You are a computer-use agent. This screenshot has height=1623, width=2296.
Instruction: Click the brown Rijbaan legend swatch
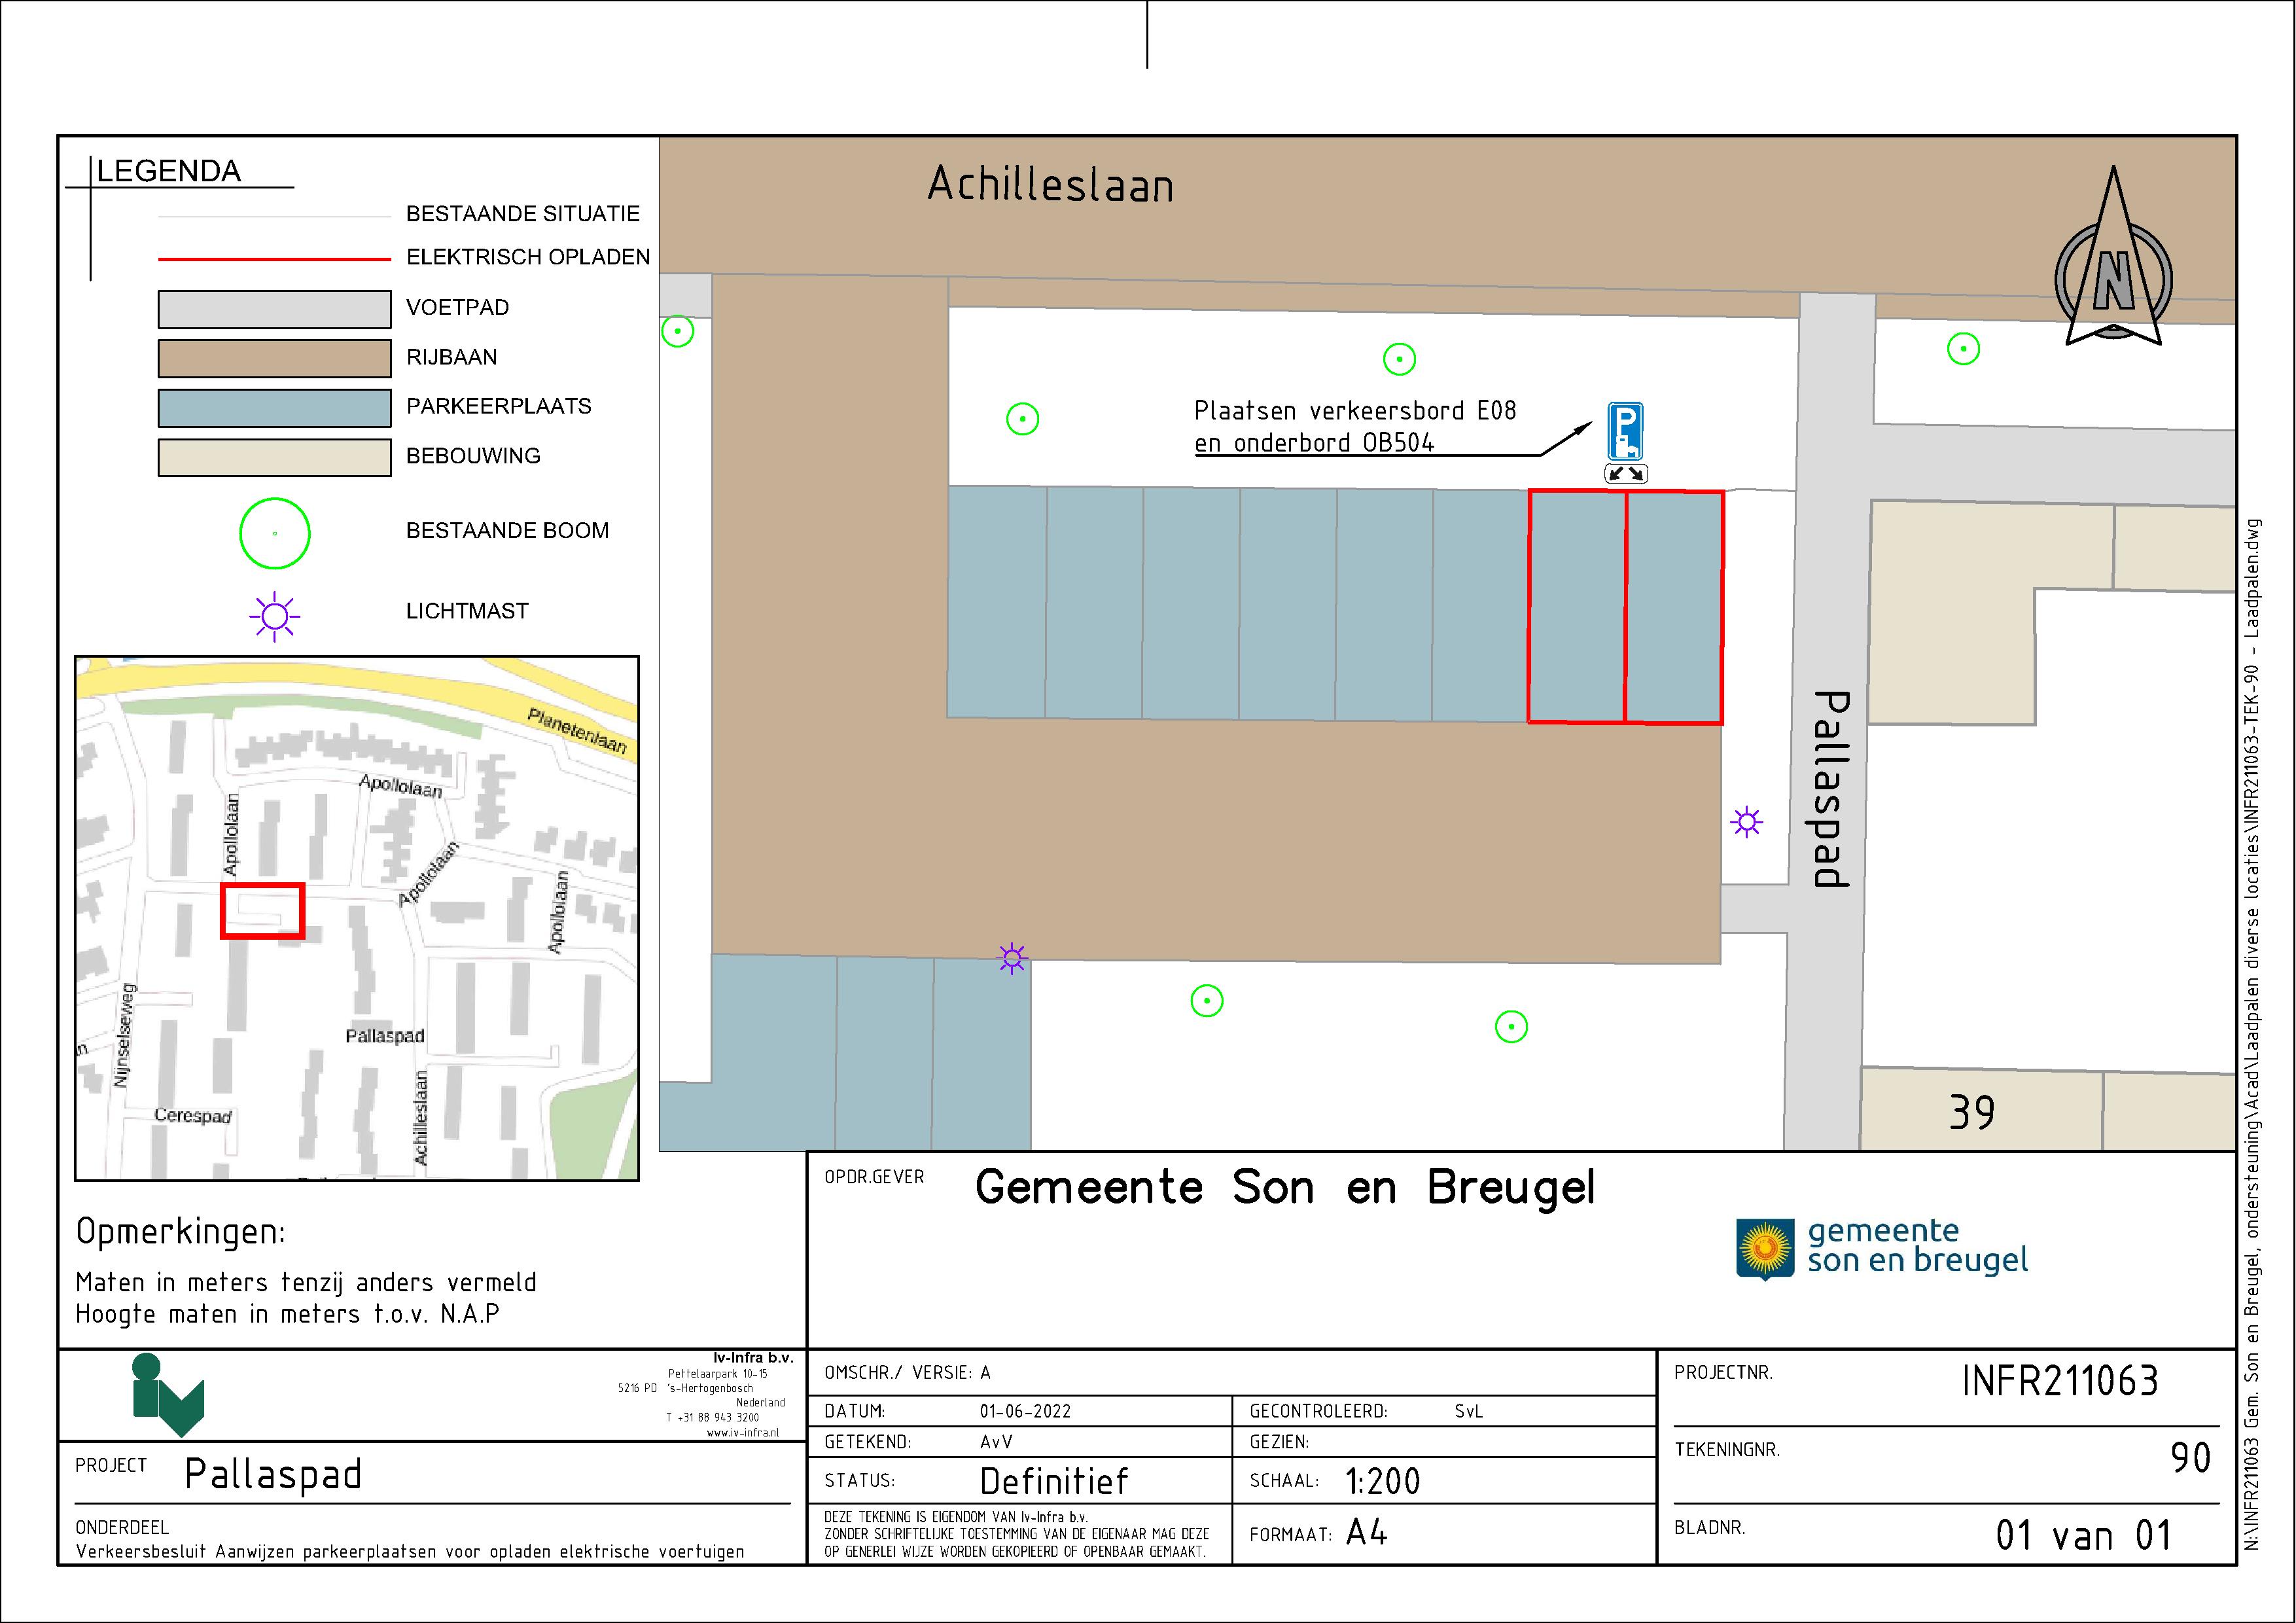pos(274,358)
